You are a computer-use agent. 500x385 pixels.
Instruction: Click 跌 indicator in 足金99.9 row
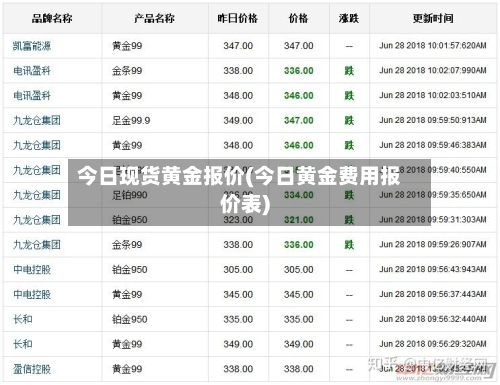point(349,120)
